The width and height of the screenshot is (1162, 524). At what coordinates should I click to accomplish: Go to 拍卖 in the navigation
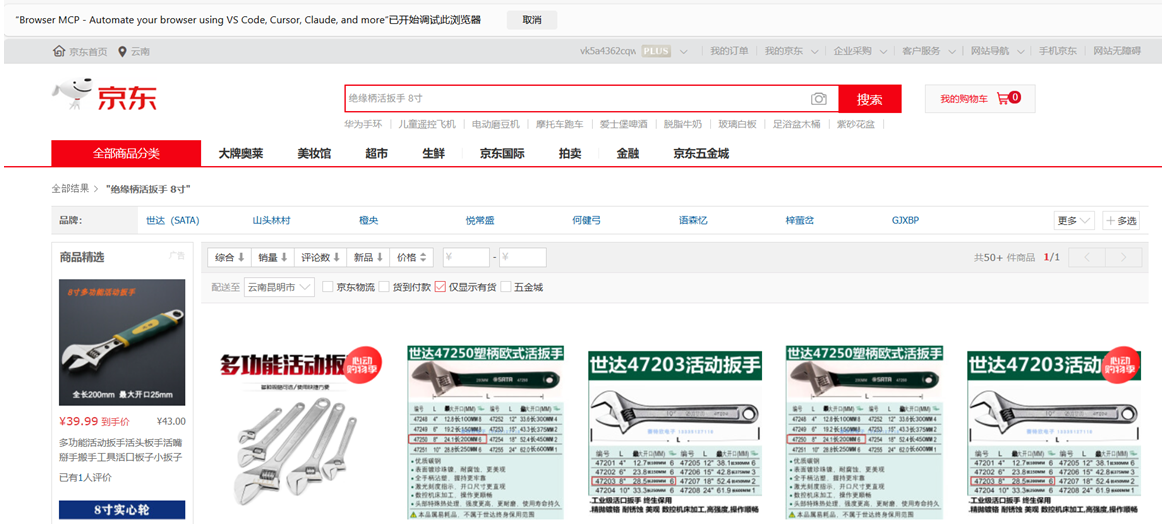(x=570, y=153)
